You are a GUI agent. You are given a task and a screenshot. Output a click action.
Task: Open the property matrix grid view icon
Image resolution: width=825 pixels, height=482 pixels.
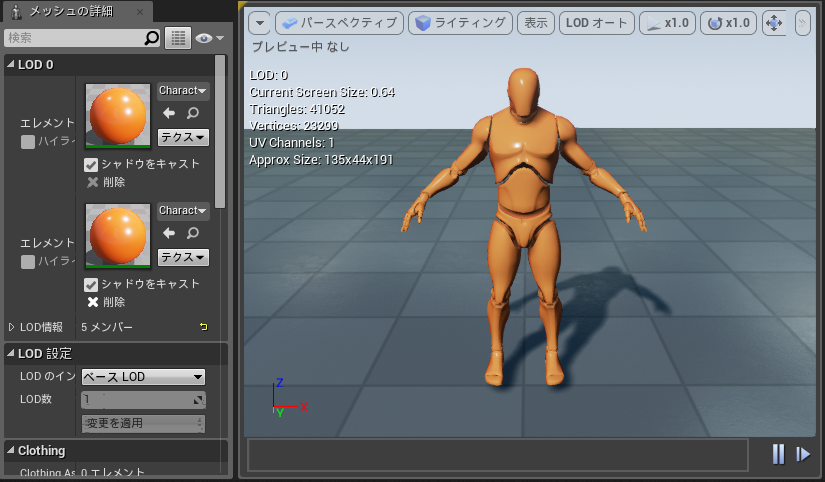point(178,38)
